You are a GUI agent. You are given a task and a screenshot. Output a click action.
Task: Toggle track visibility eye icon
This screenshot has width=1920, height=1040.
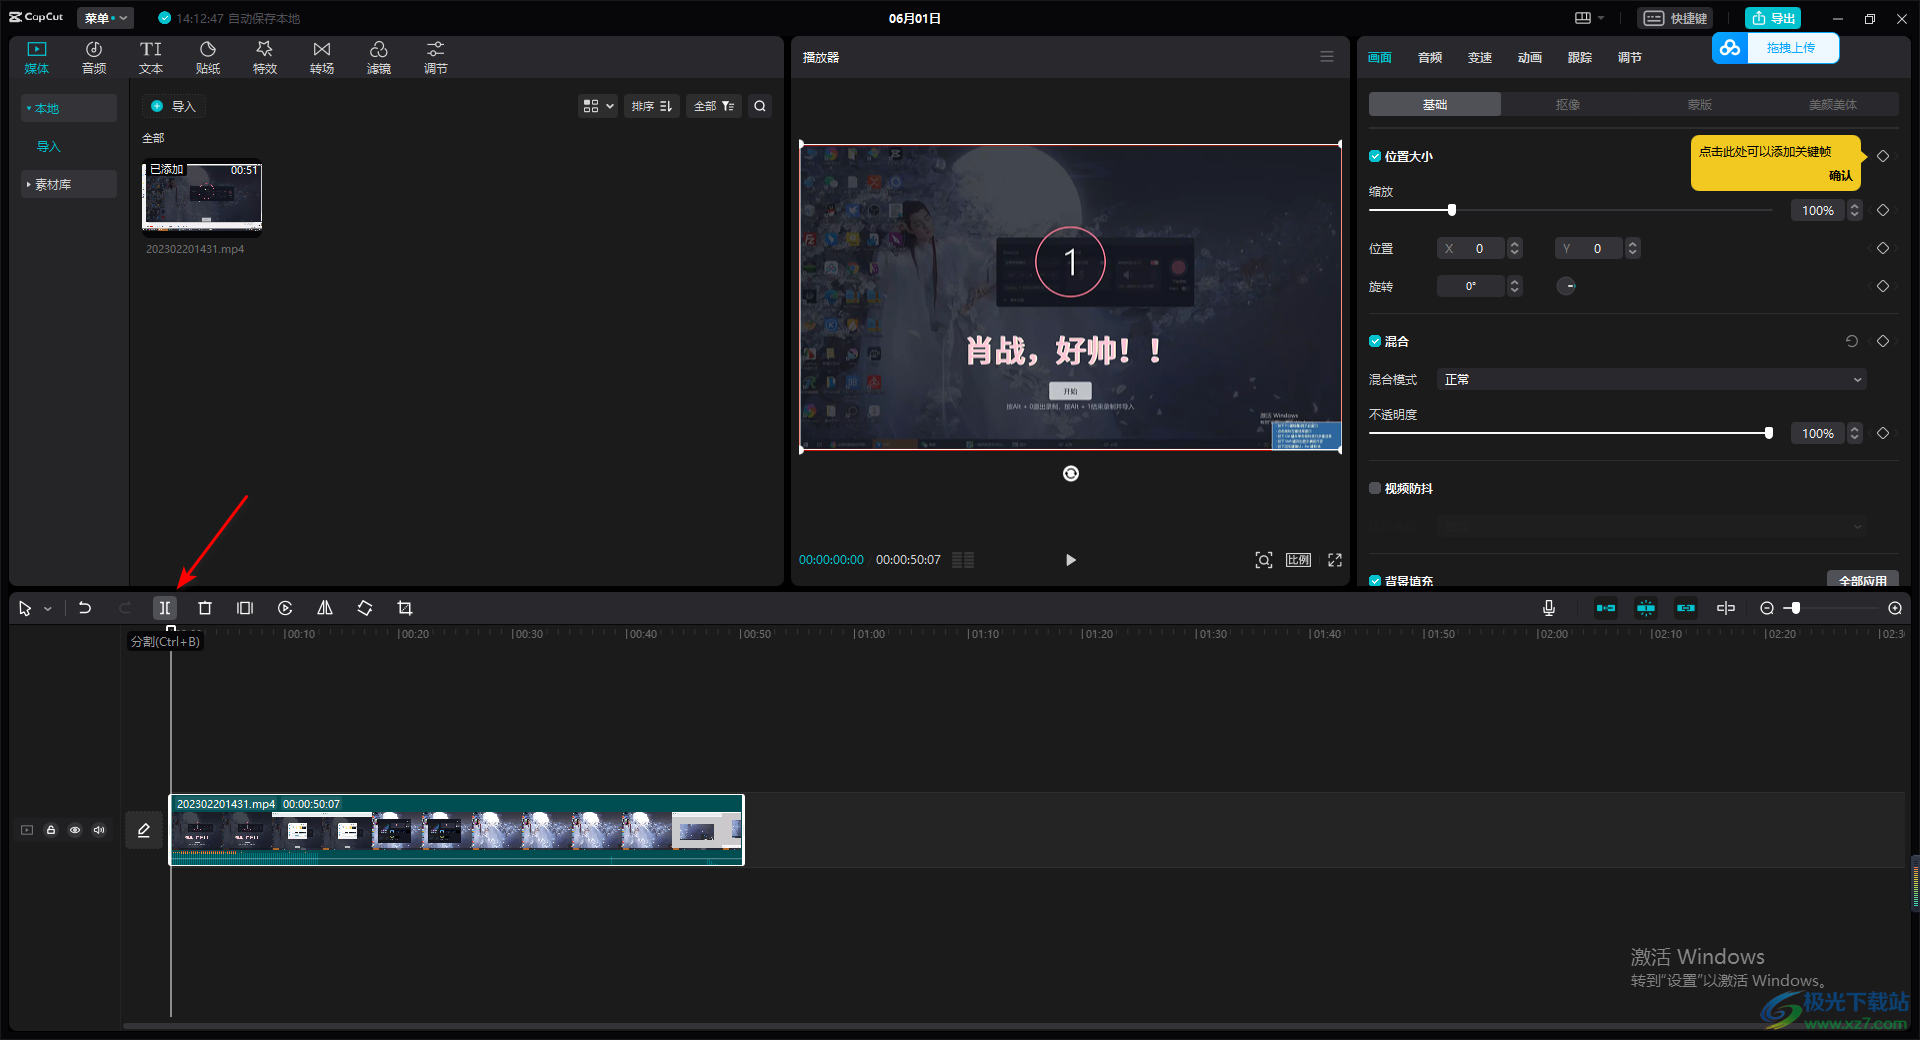(x=75, y=830)
